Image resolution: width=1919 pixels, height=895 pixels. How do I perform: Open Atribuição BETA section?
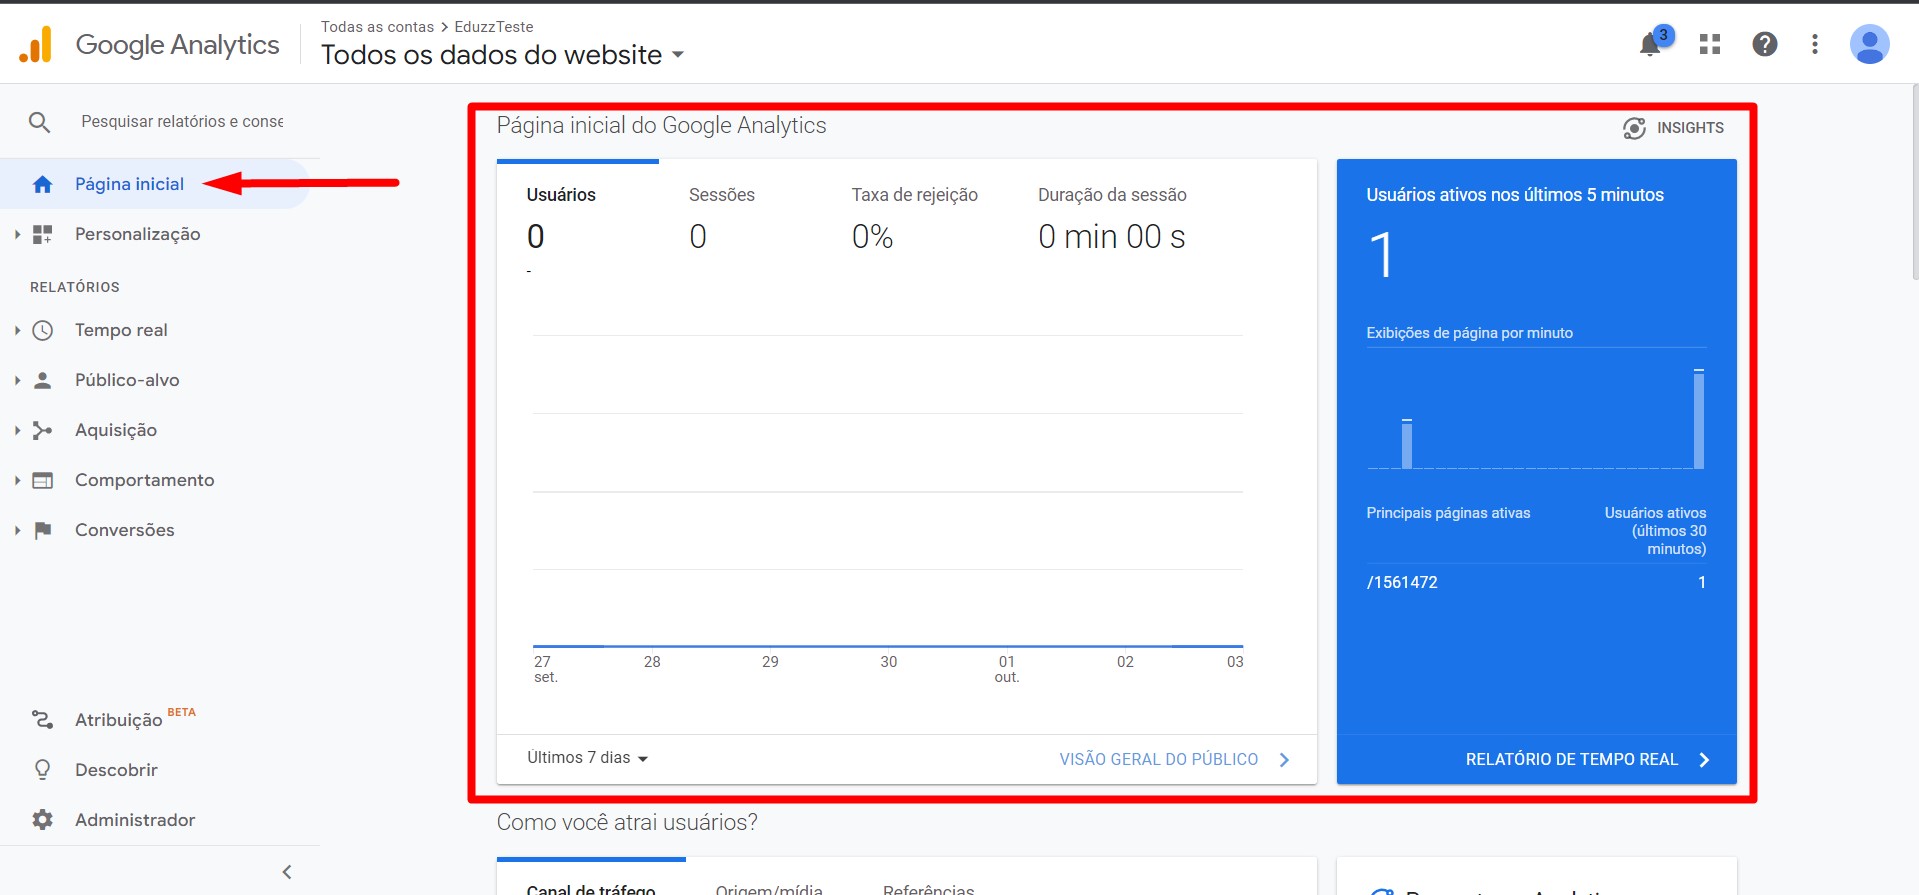(135, 719)
